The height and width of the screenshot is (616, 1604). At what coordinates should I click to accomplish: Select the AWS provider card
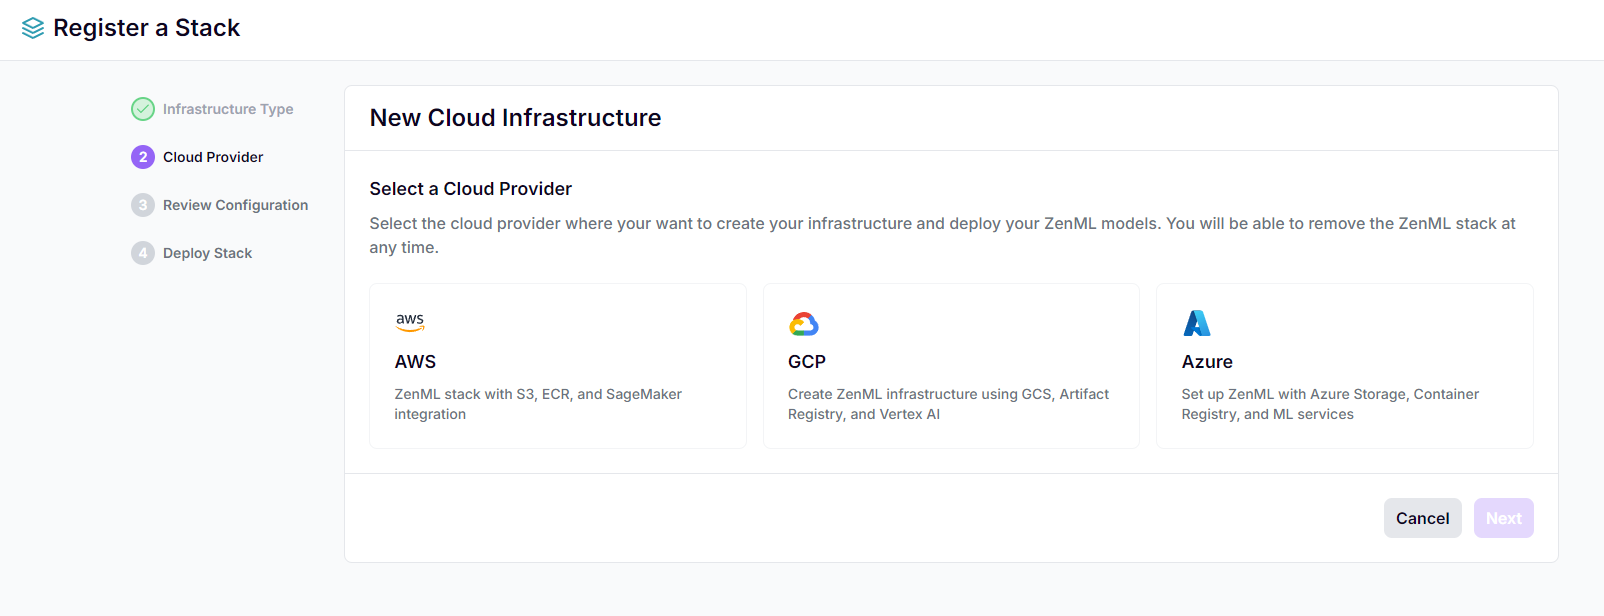point(557,365)
